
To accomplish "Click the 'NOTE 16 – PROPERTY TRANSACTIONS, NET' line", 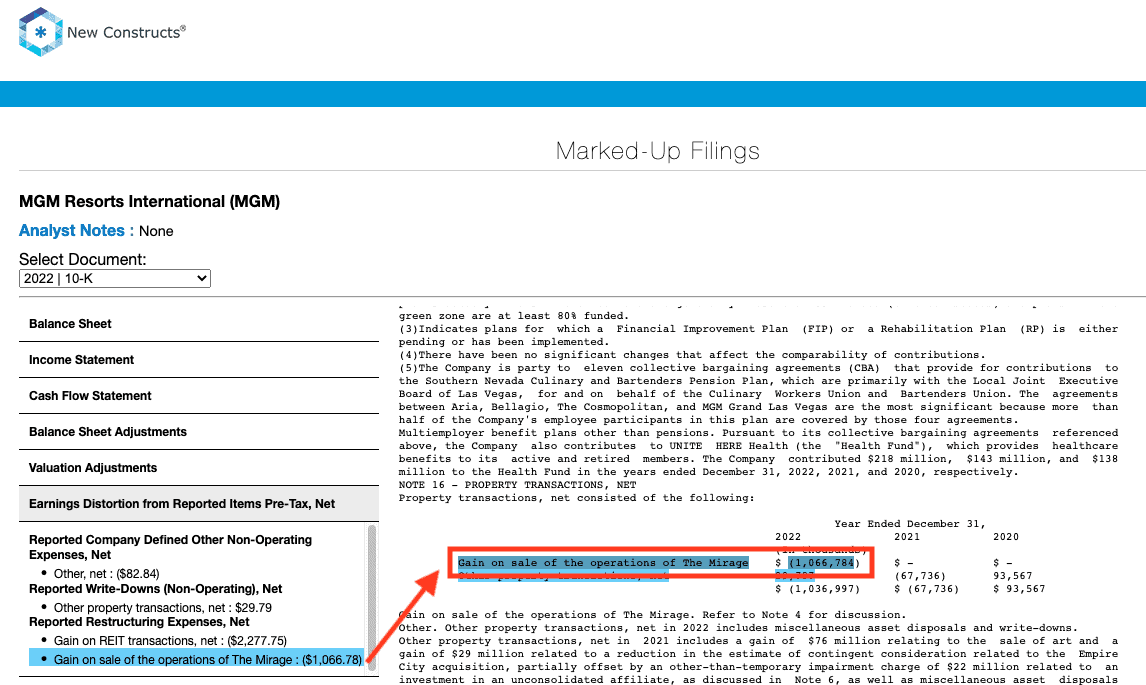I will pyautogui.click(x=517, y=485).
